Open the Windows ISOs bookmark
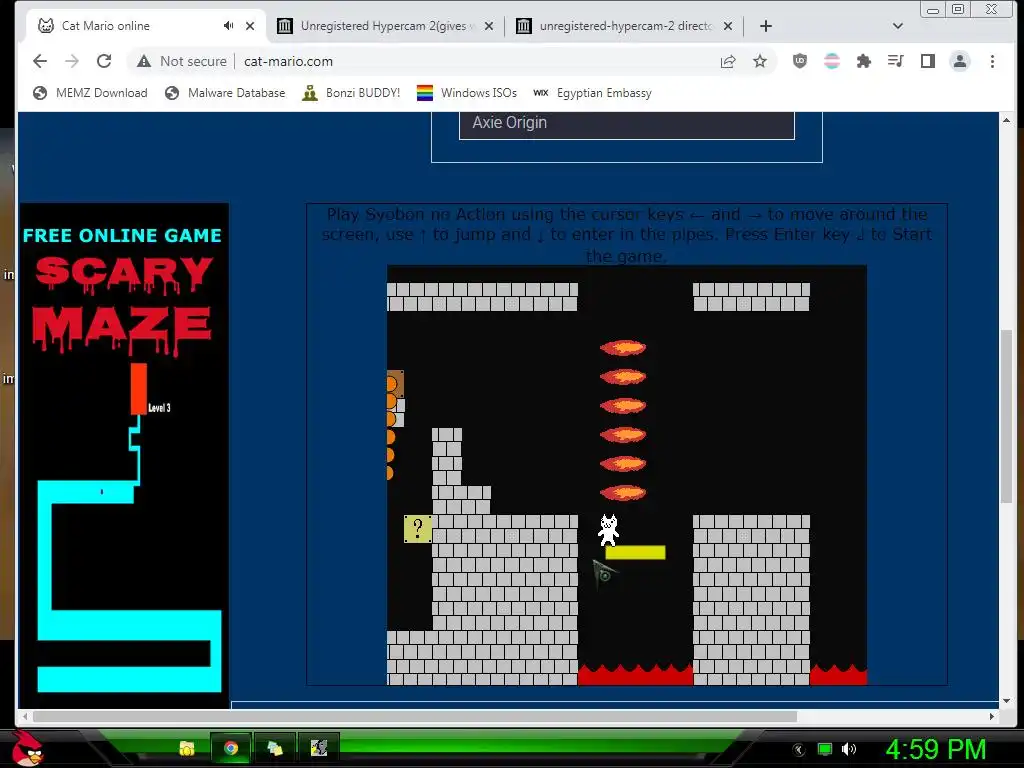This screenshot has height=768, width=1024. click(x=467, y=93)
